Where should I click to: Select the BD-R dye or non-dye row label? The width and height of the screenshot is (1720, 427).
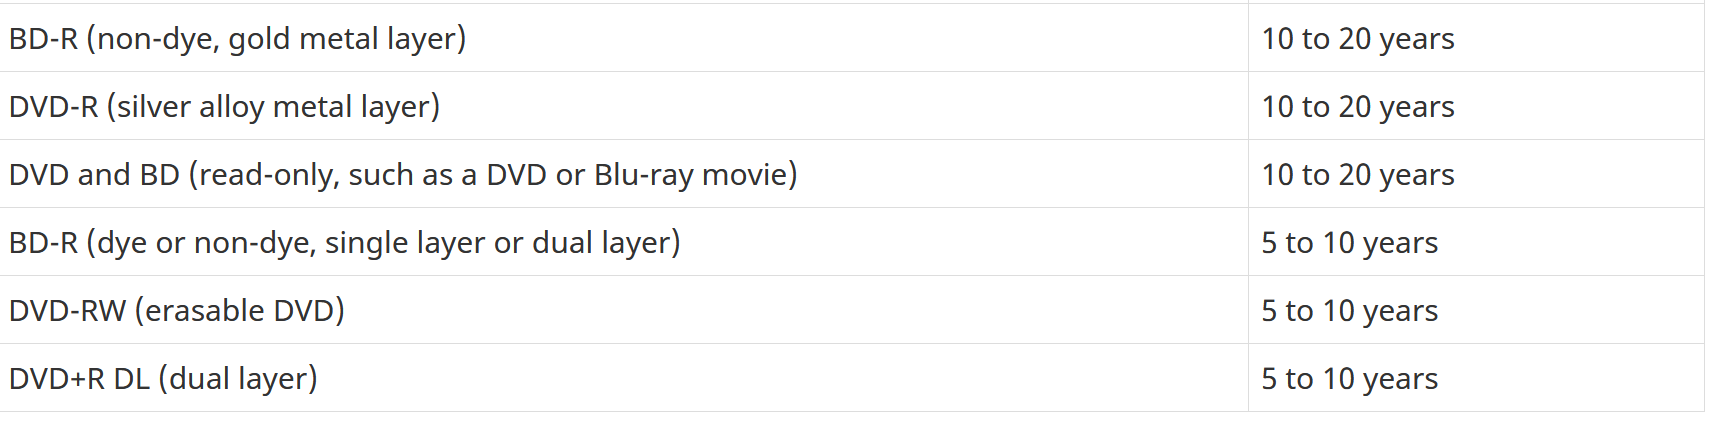click(x=344, y=243)
